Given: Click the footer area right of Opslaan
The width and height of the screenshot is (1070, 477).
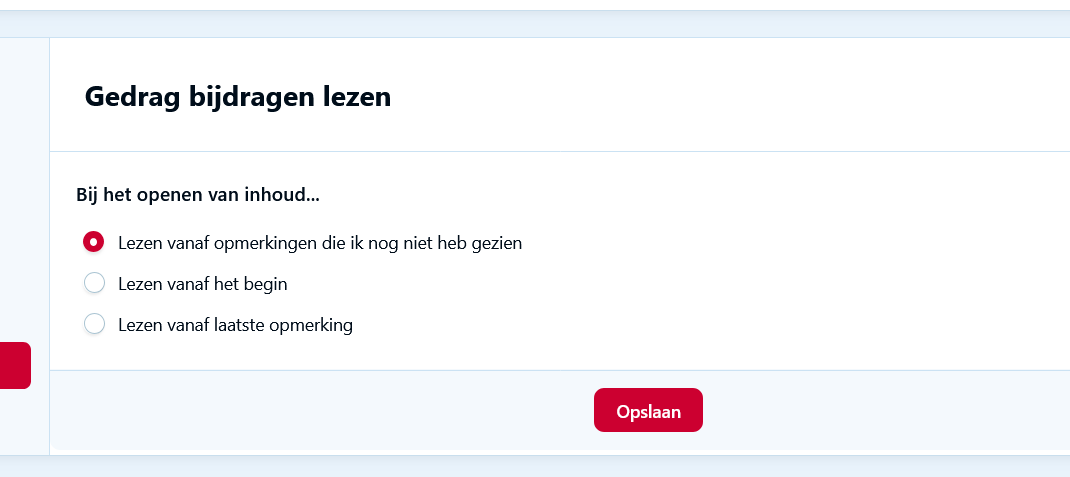Looking at the screenshot, I should pyautogui.click(x=880, y=411).
